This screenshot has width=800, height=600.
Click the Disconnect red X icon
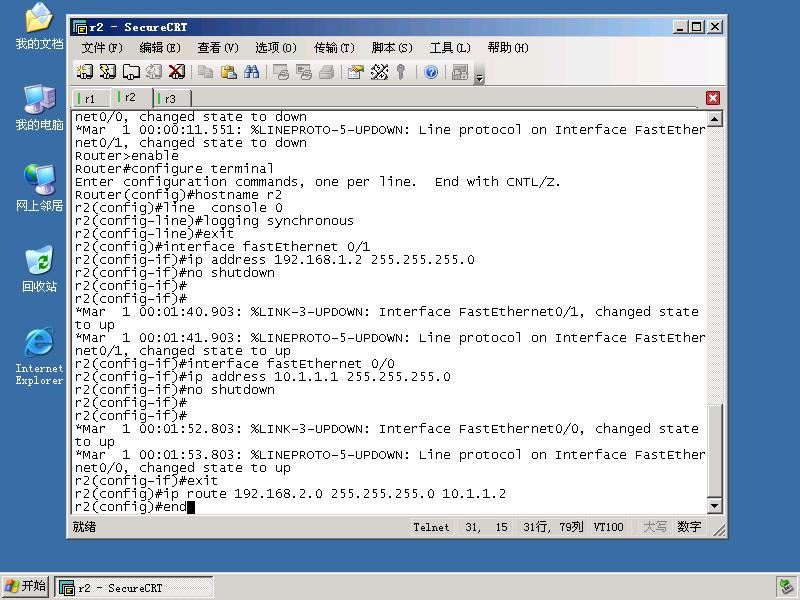(x=177, y=72)
